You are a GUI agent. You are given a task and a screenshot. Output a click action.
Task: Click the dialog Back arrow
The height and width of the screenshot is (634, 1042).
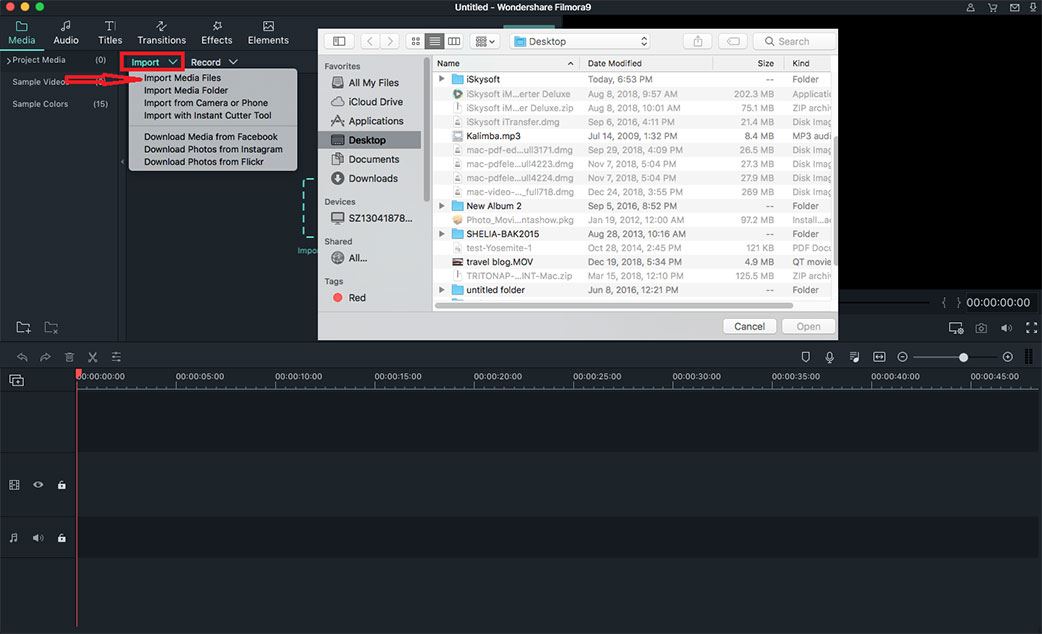369,41
